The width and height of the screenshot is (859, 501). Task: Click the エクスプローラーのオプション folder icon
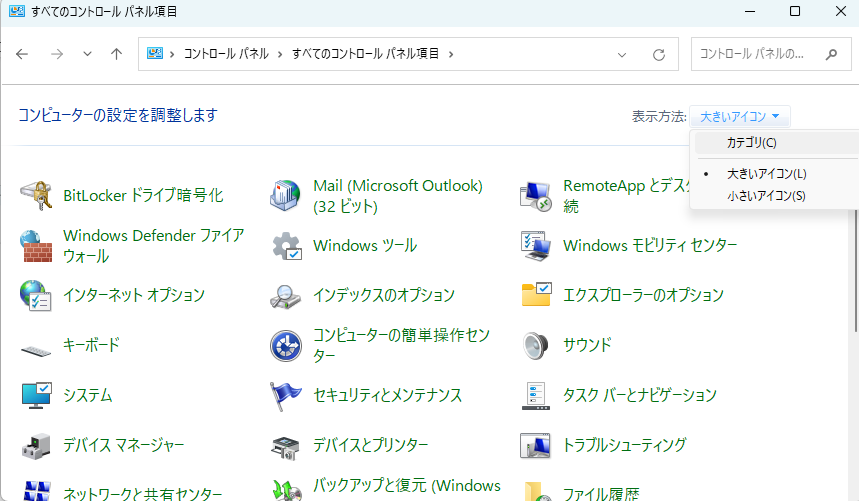pos(536,295)
